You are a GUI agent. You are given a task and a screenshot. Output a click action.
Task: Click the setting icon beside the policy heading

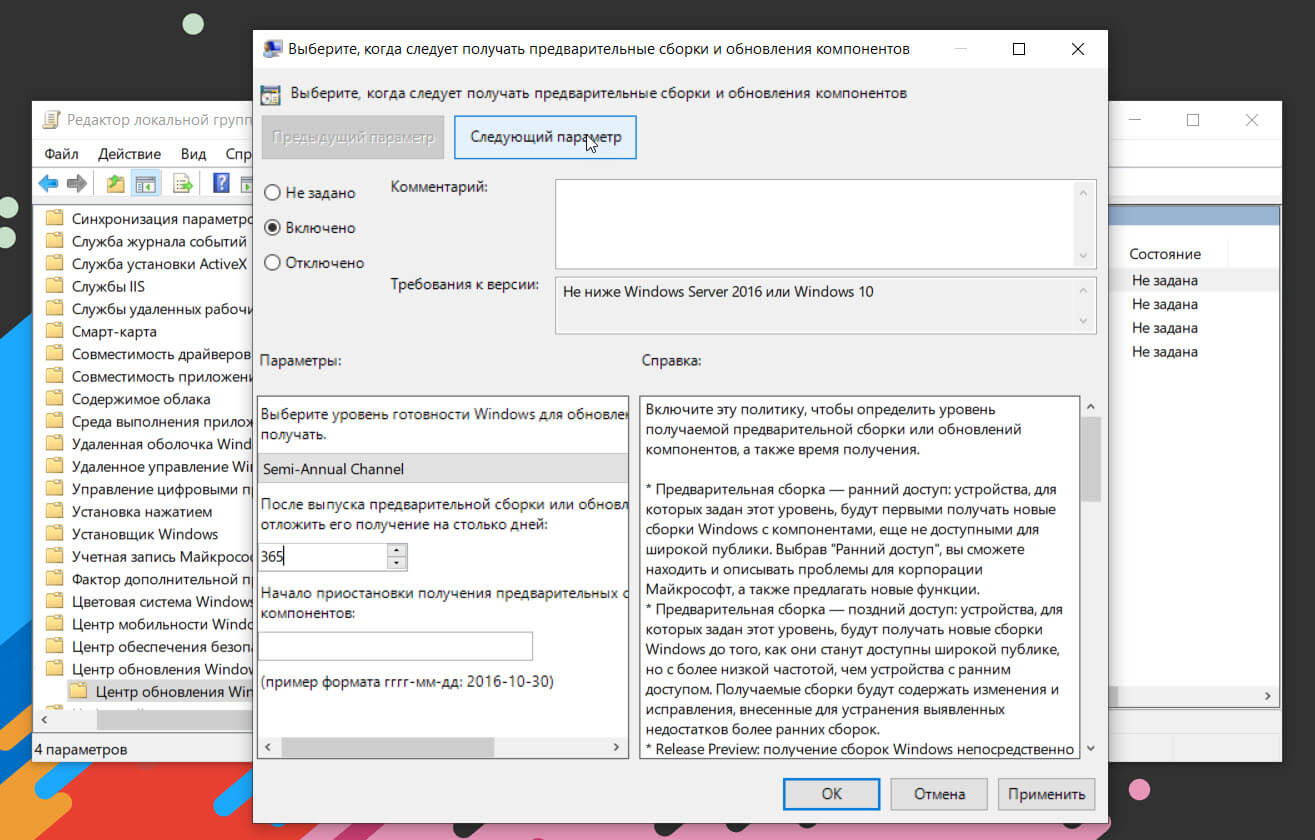[x=270, y=94]
